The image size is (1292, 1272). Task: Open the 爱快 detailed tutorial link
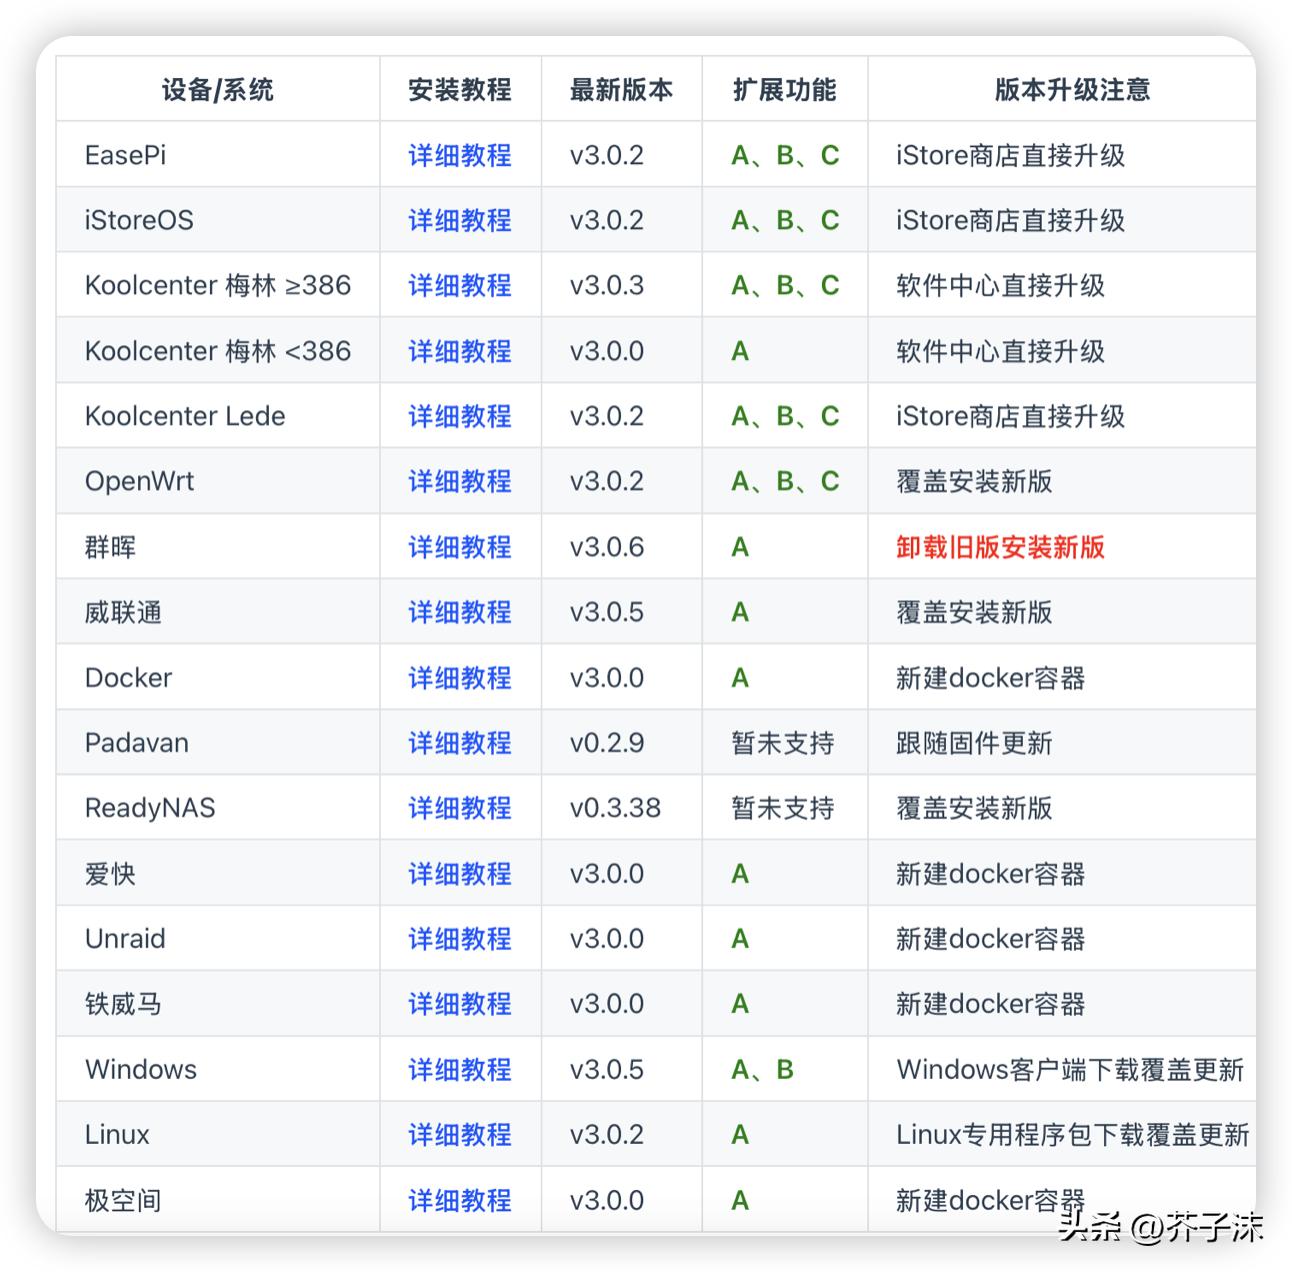point(459,873)
